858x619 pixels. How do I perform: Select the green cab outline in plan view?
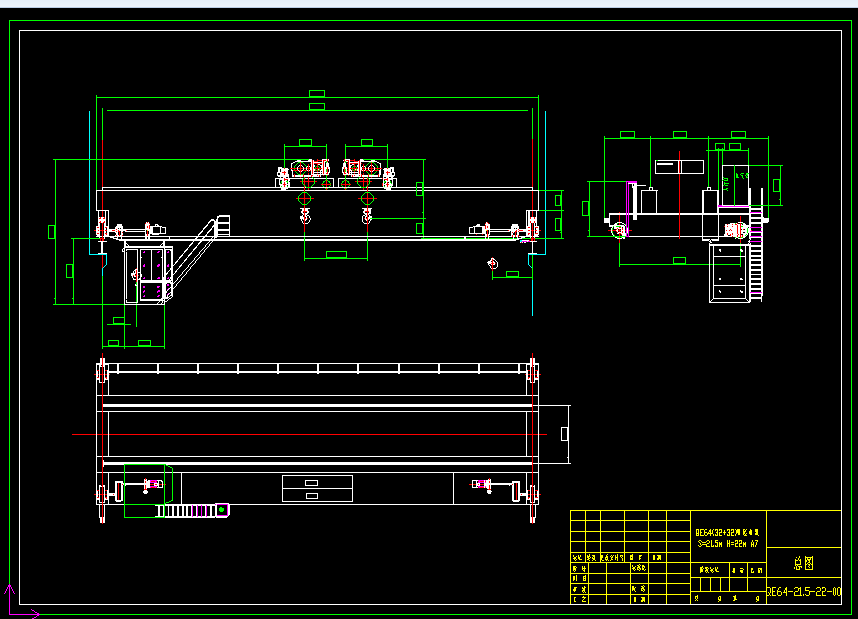(148, 490)
